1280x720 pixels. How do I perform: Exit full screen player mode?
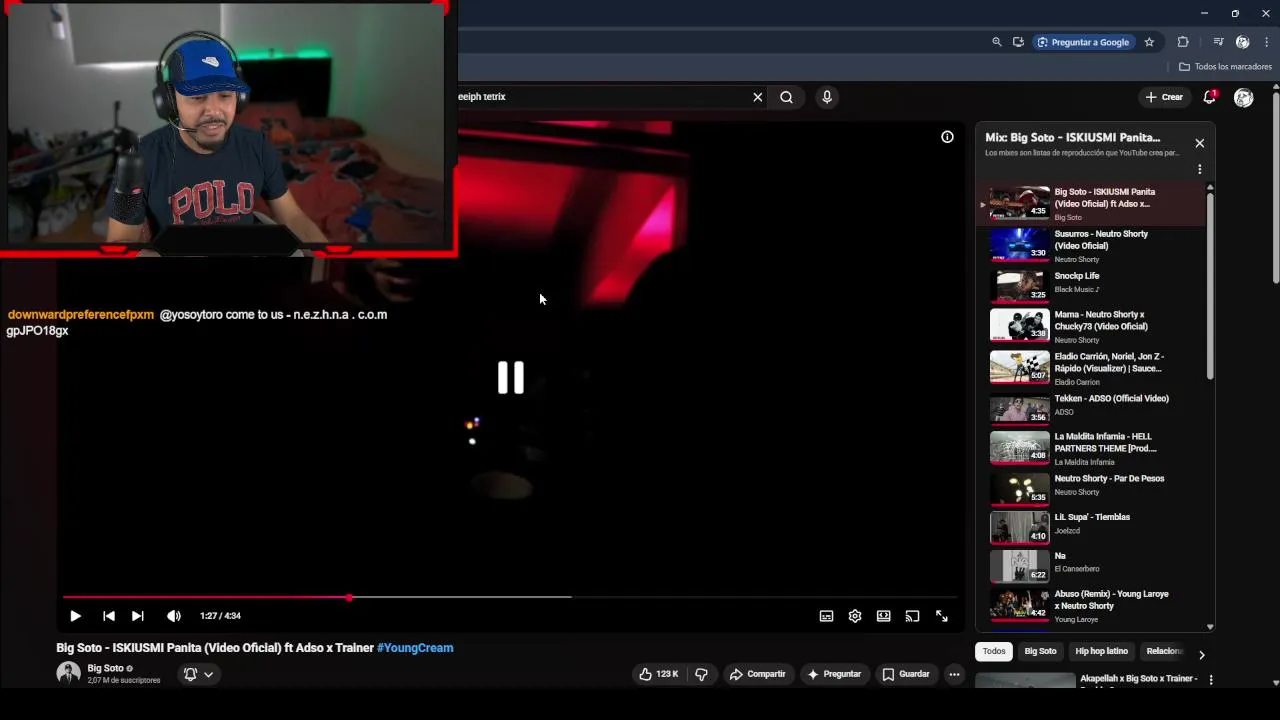942,616
